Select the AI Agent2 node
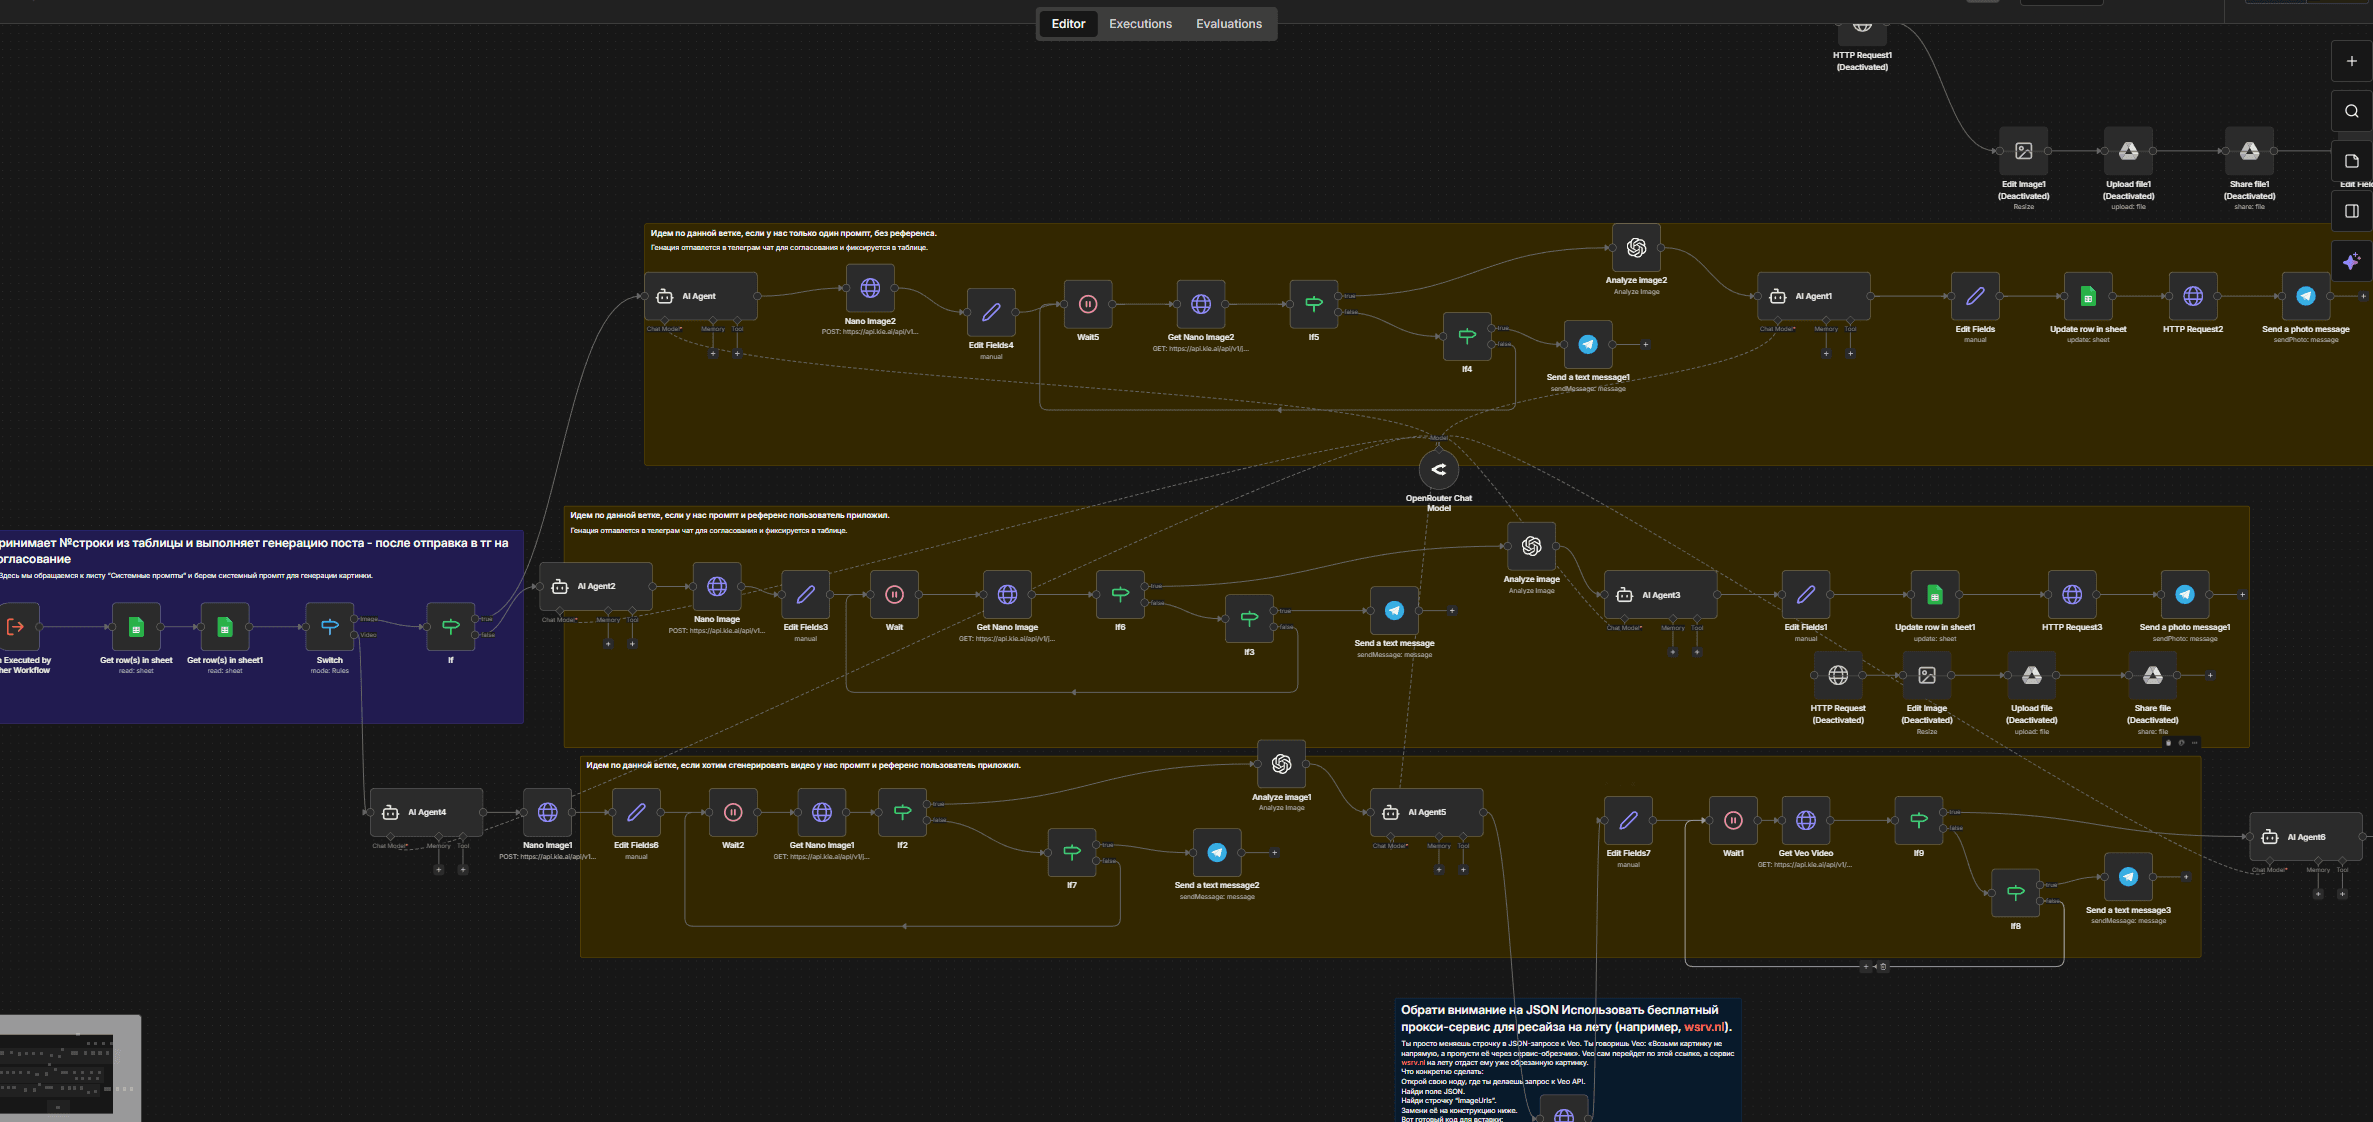 (x=596, y=587)
